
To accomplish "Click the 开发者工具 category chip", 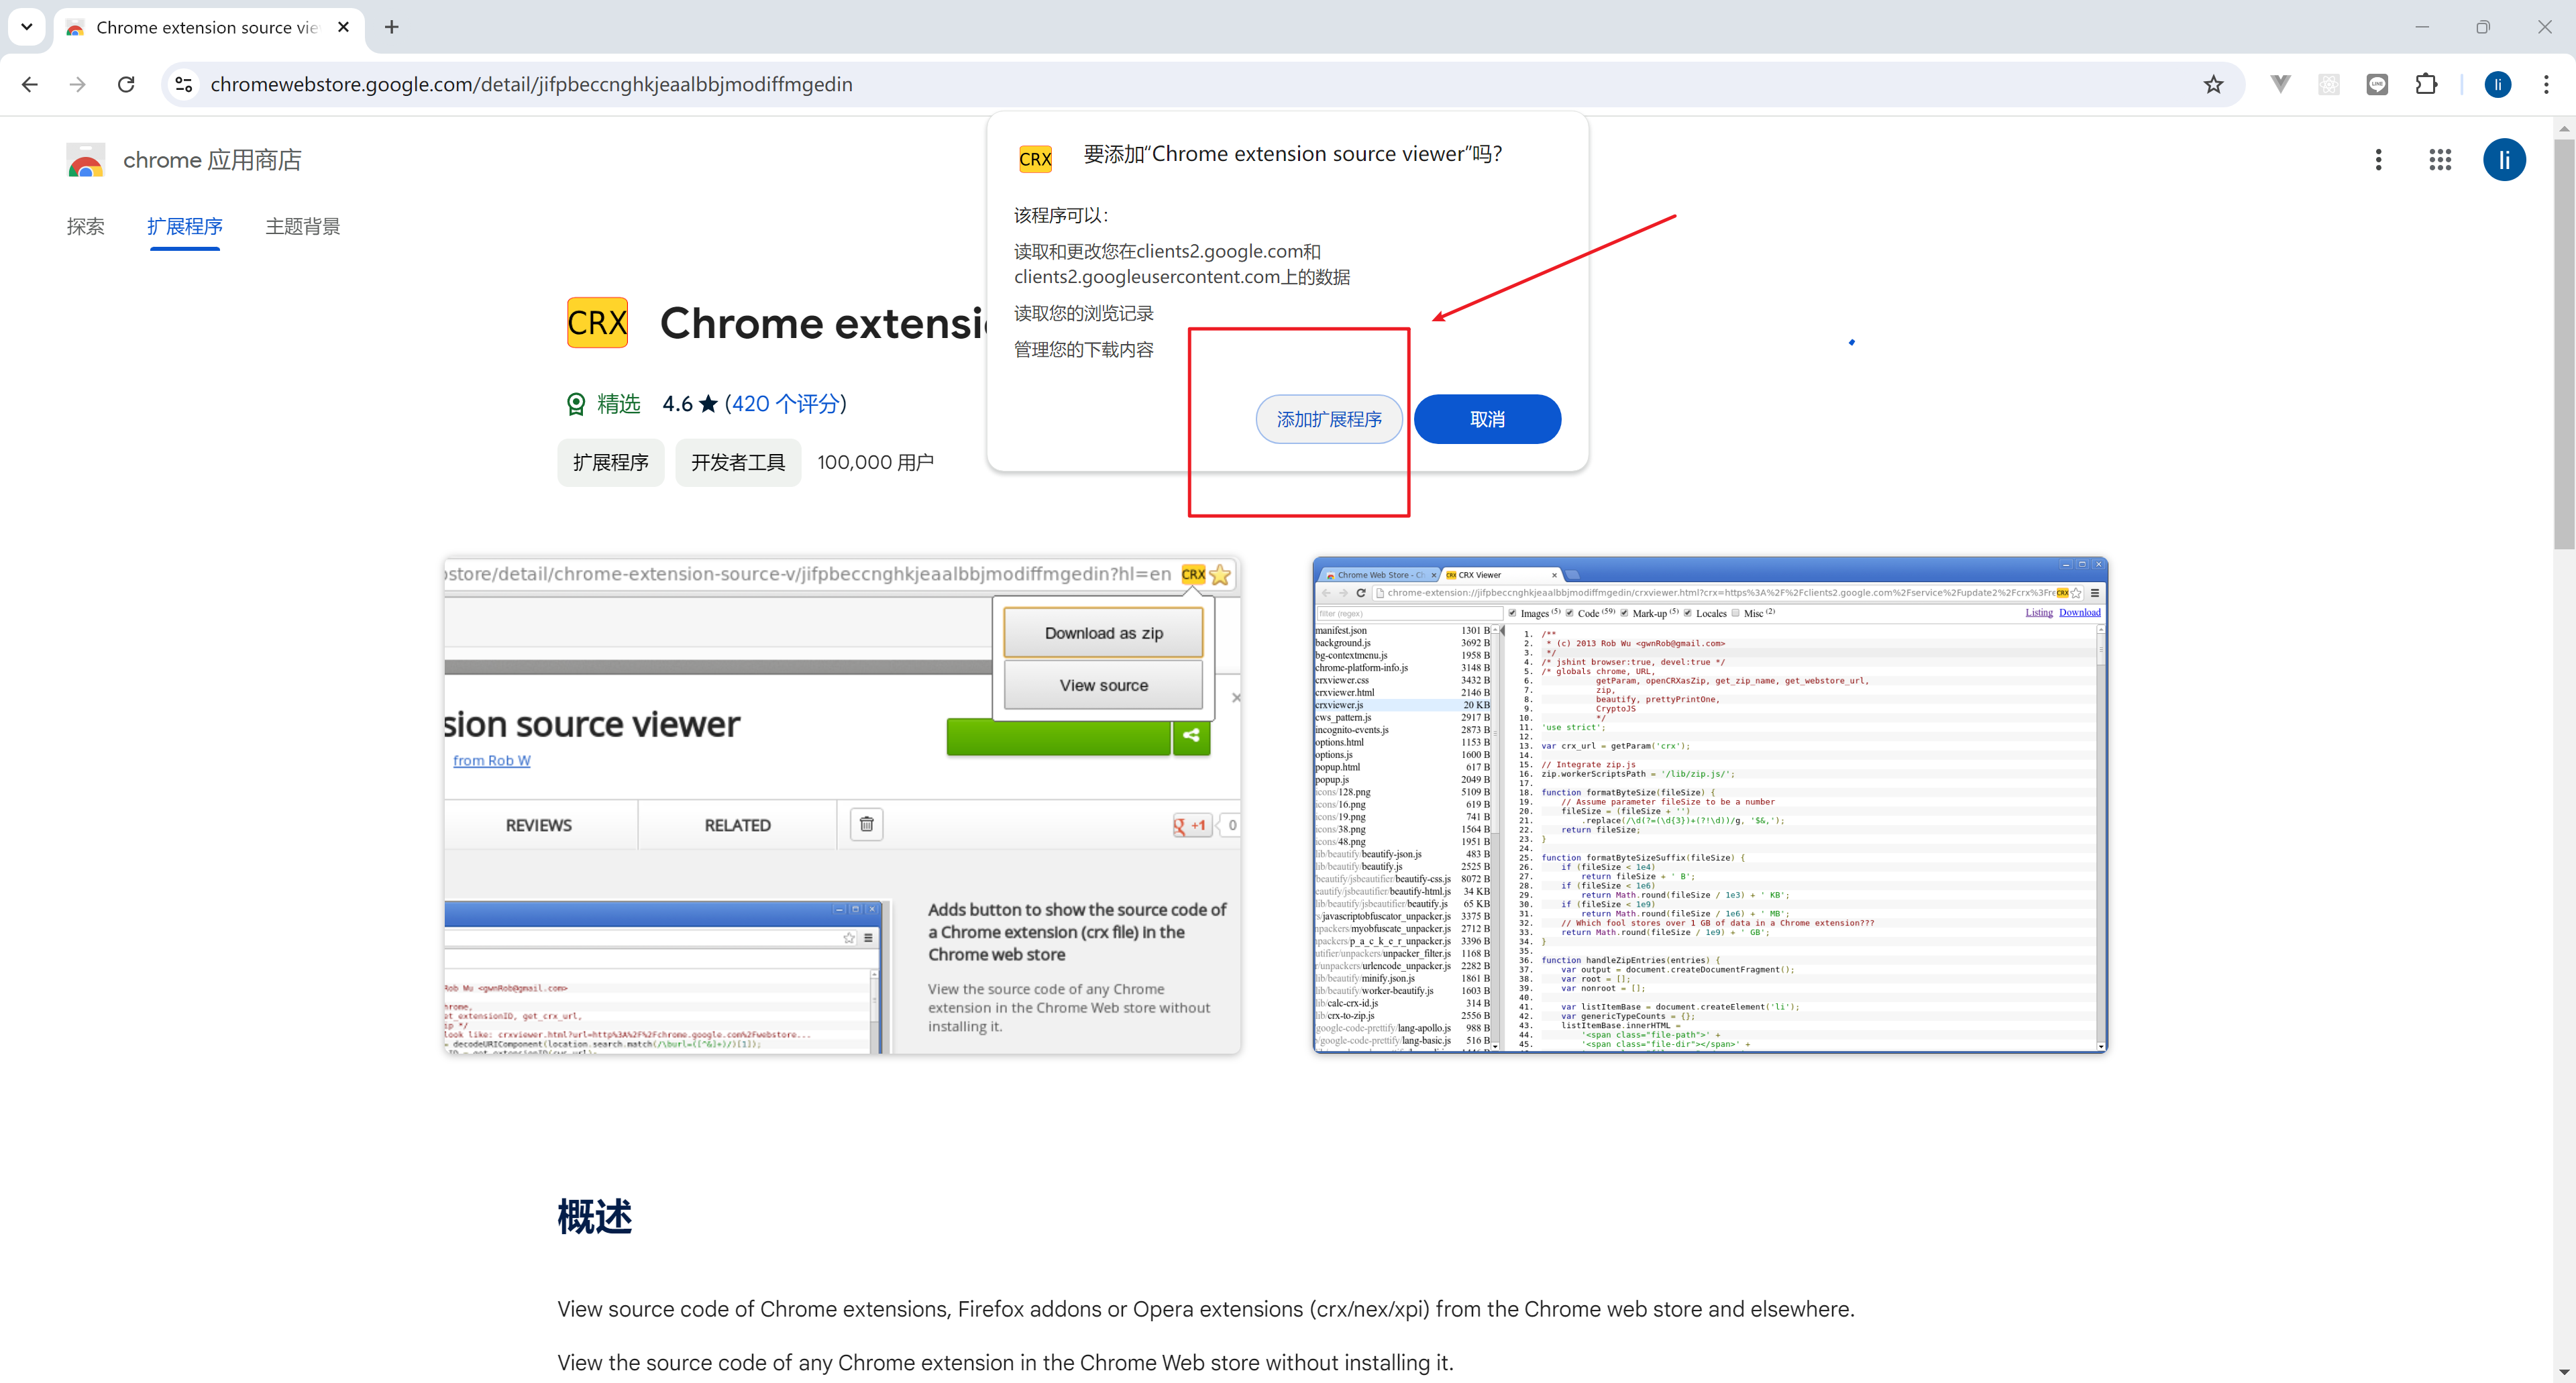I will [x=738, y=463].
